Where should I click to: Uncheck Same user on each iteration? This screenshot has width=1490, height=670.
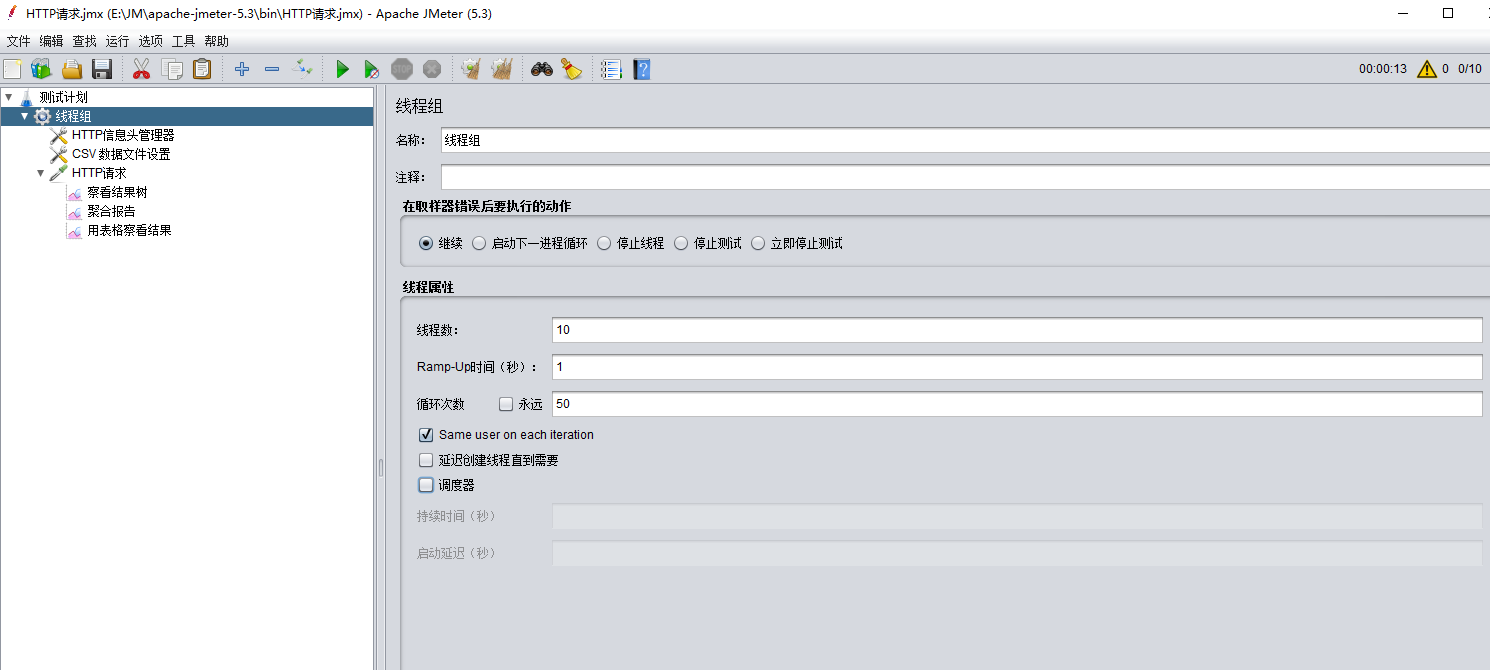[426, 435]
